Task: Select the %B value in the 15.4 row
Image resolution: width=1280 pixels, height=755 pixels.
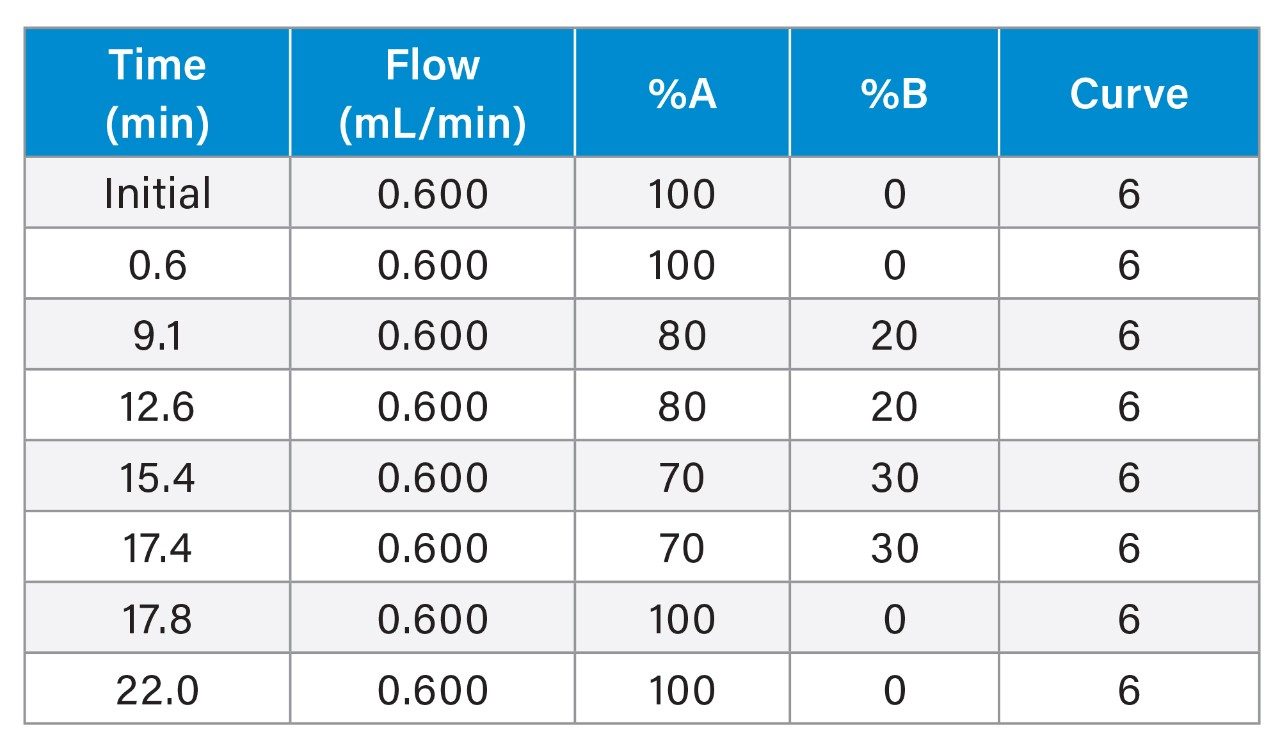Action: pos(893,478)
